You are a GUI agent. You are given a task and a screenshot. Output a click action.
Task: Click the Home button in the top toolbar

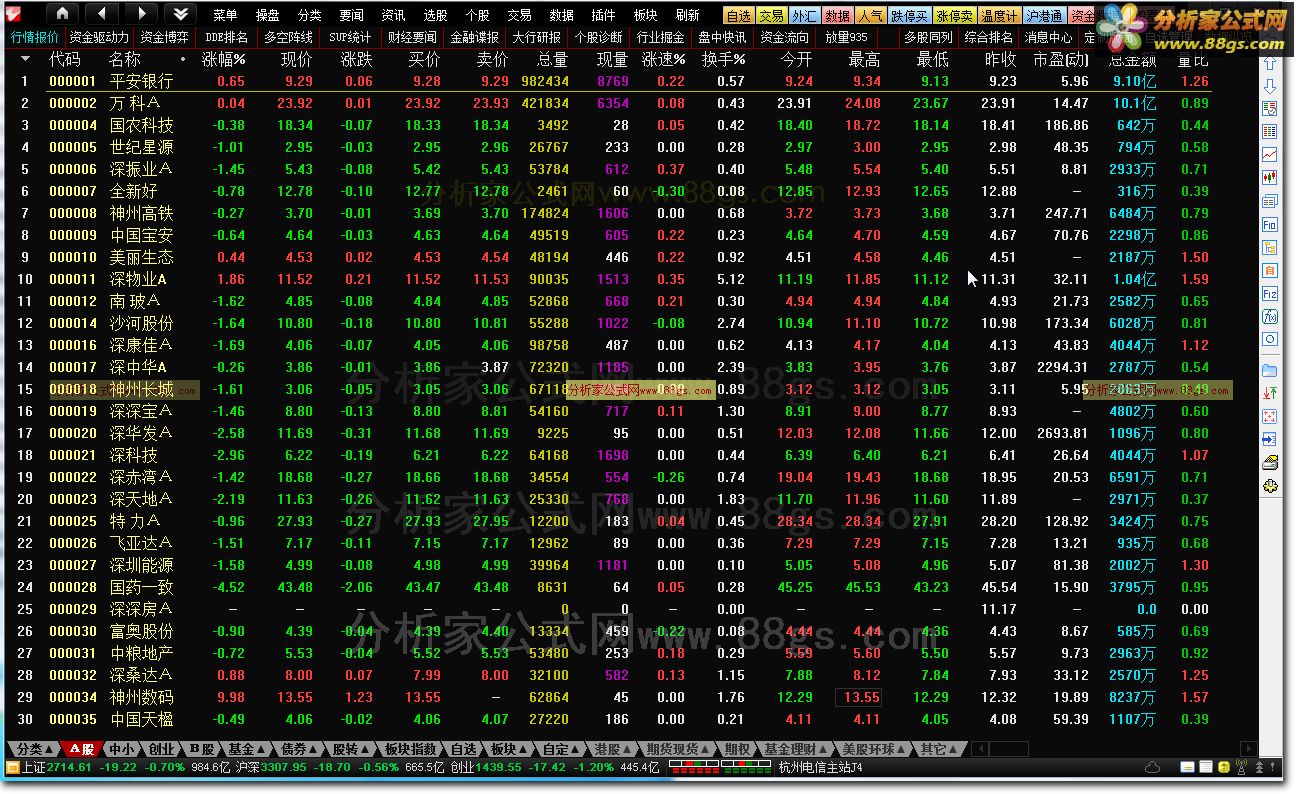point(63,14)
